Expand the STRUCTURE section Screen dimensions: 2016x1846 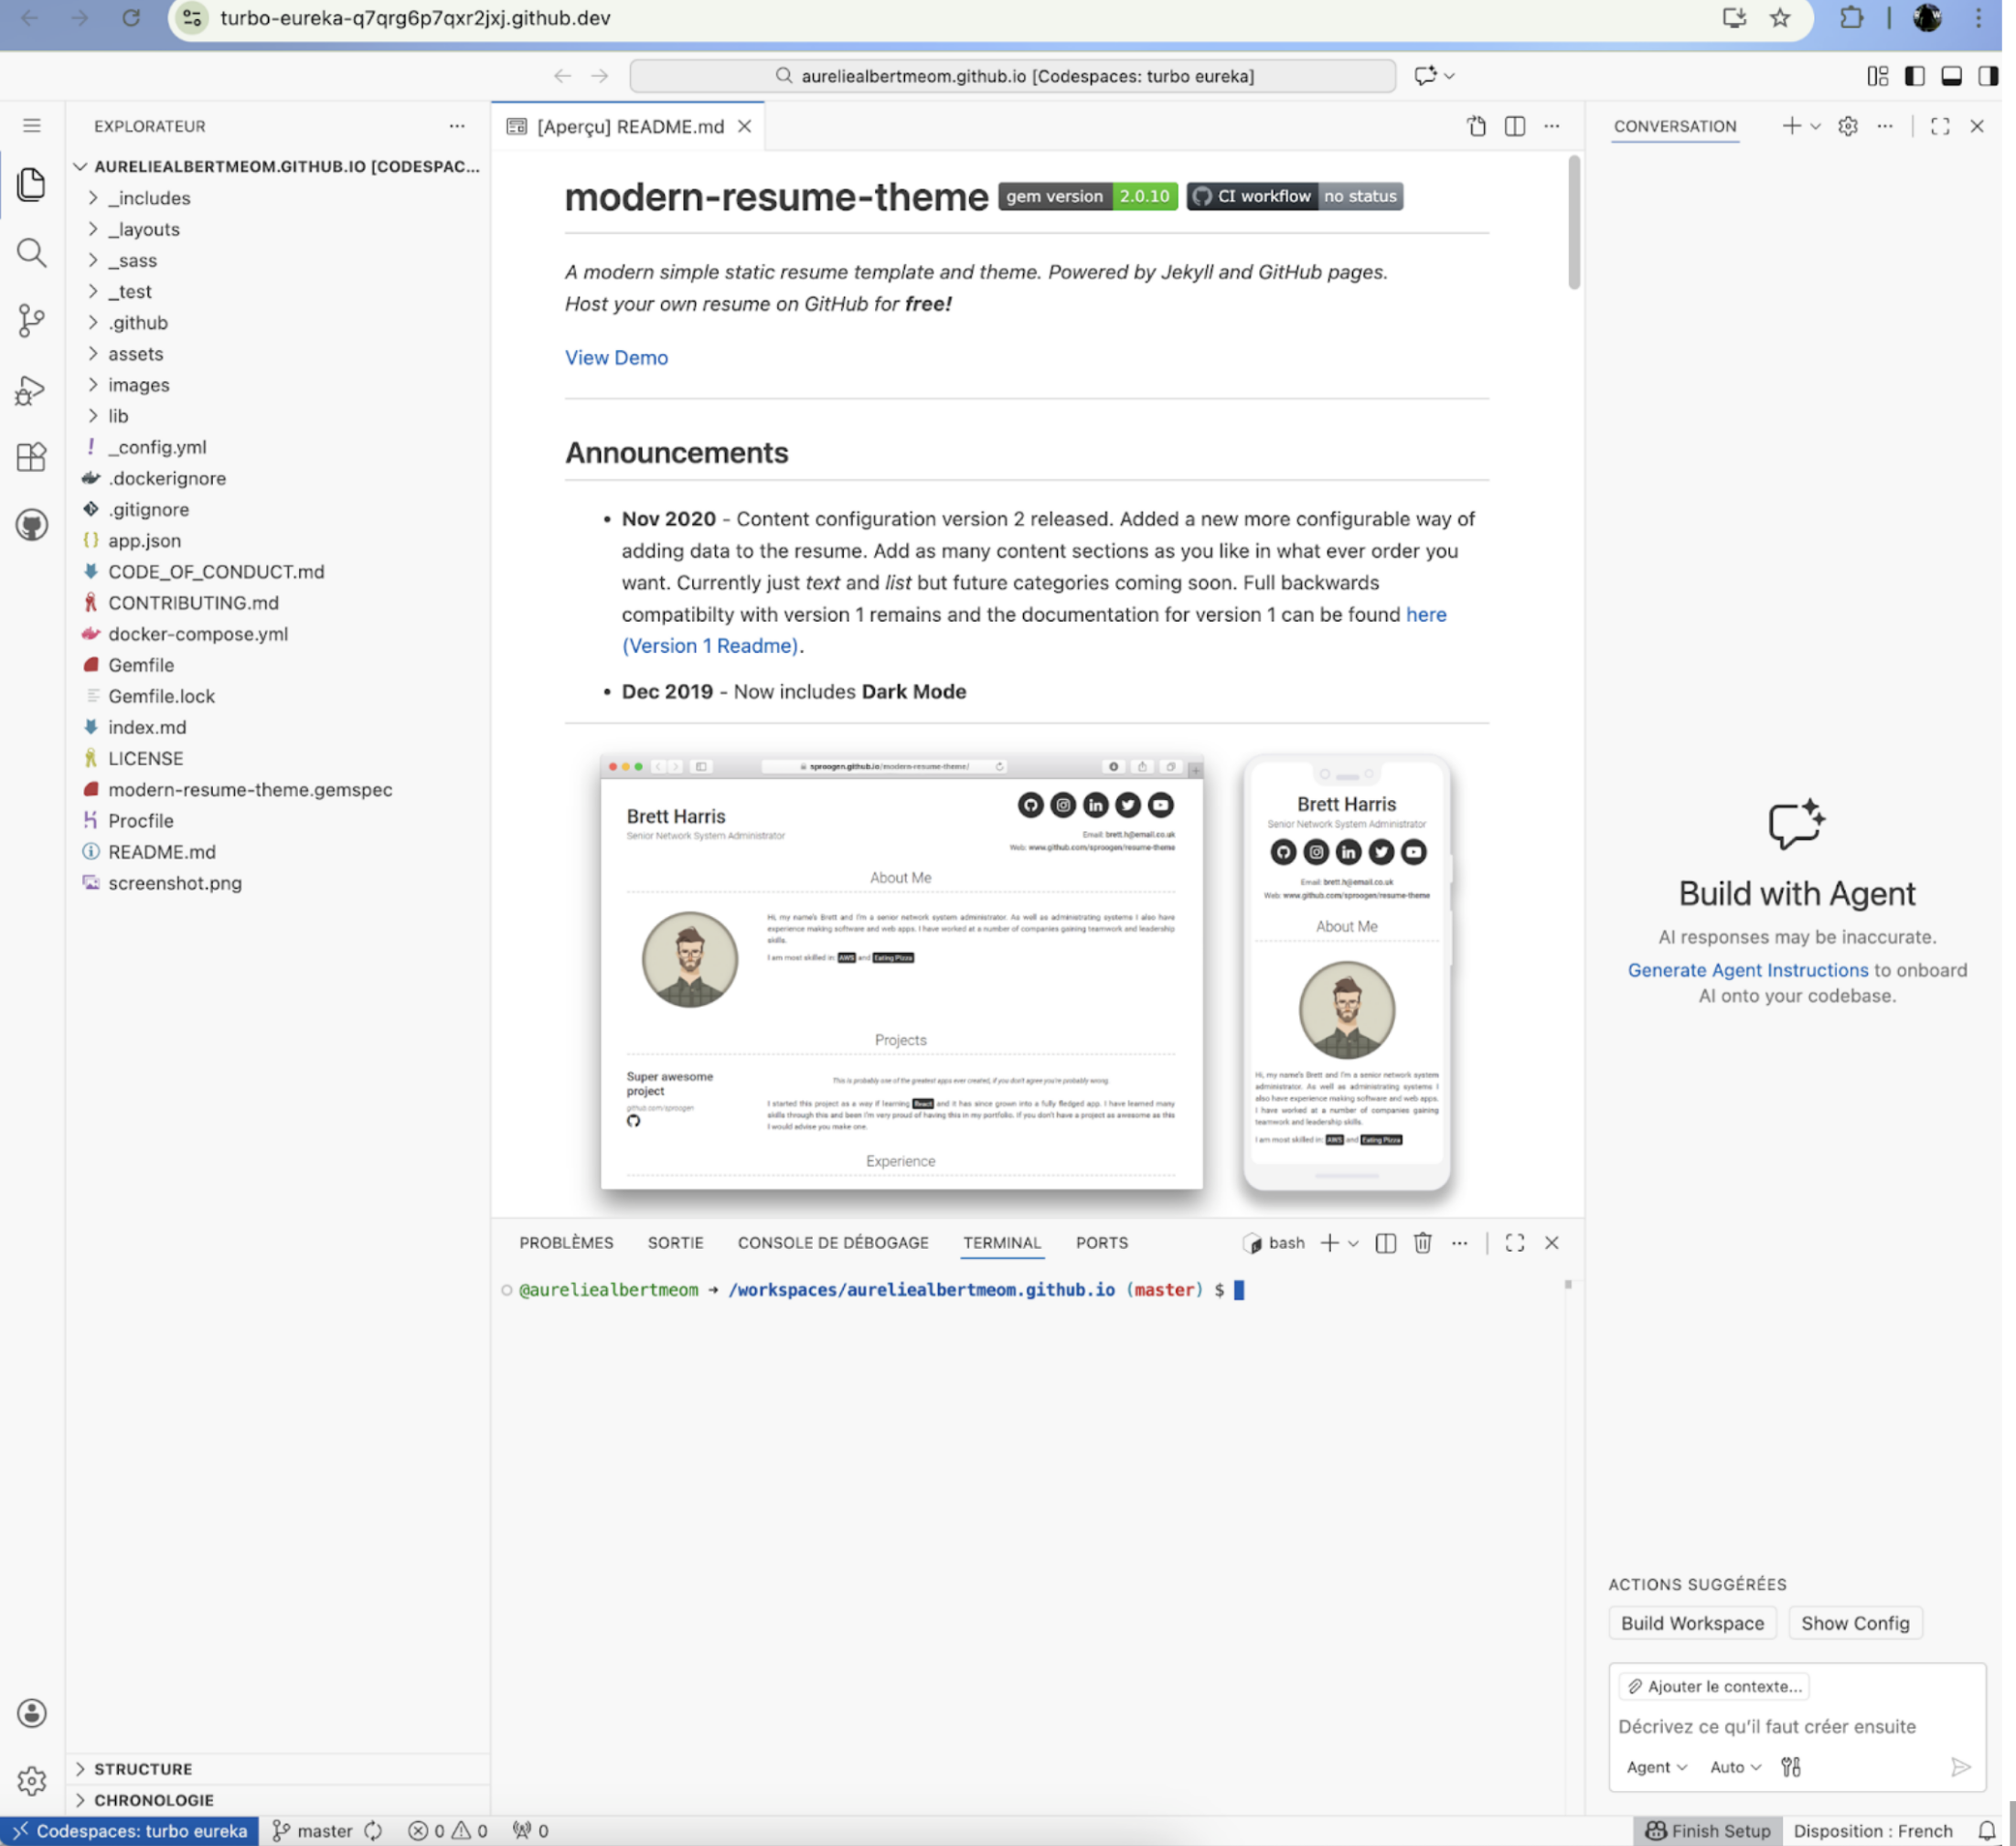click(143, 1768)
